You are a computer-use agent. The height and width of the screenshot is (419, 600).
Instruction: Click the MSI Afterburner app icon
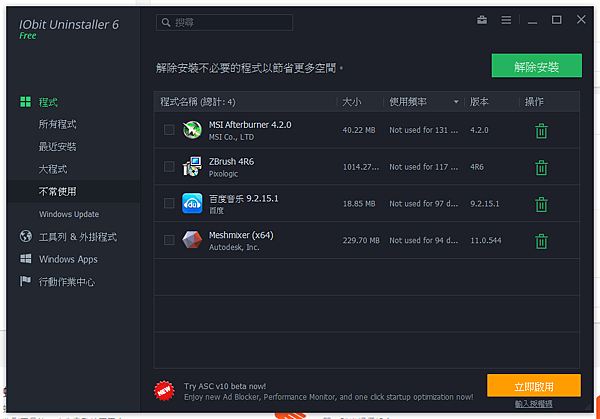click(x=192, y=130)
